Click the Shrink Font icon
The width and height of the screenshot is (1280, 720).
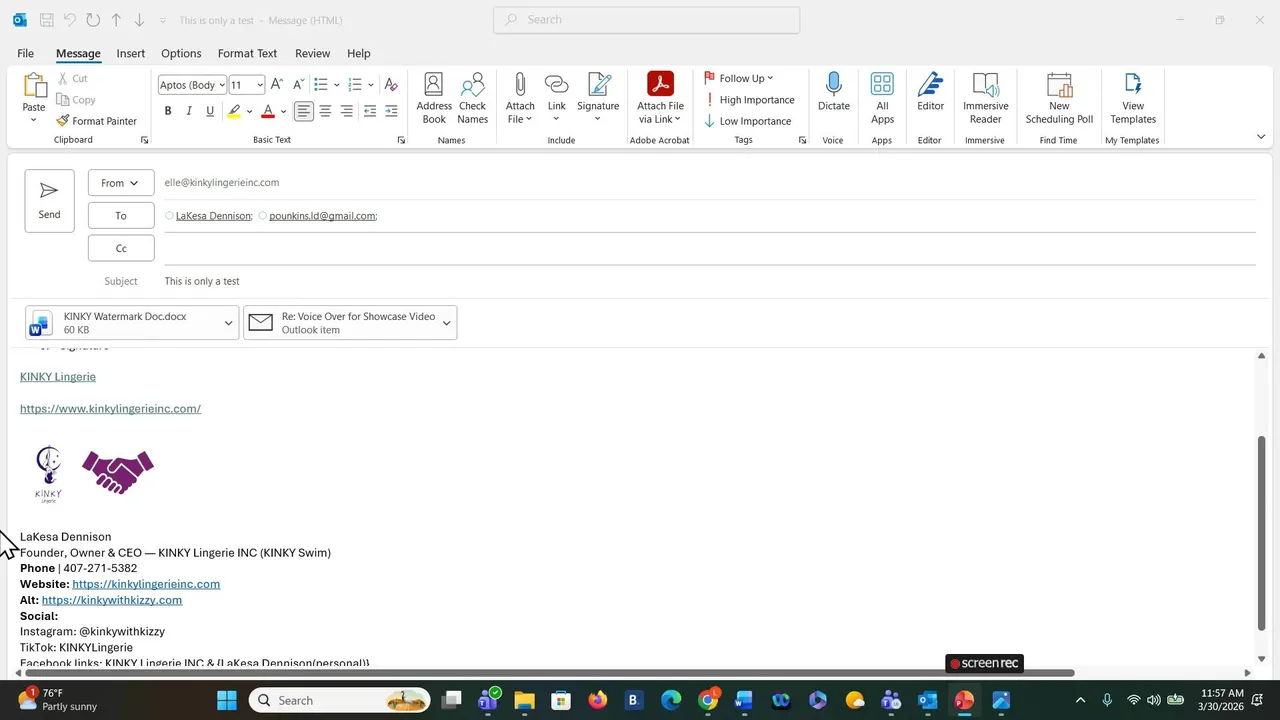[297, 85]
